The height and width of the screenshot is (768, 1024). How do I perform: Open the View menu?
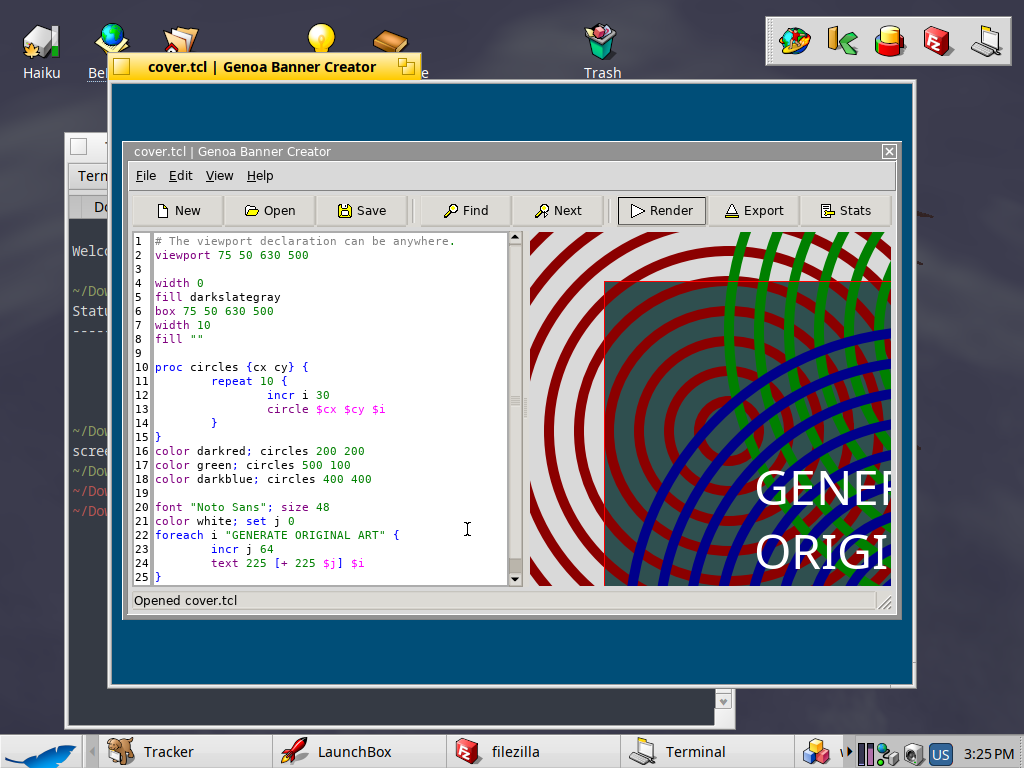click(219, 176)
